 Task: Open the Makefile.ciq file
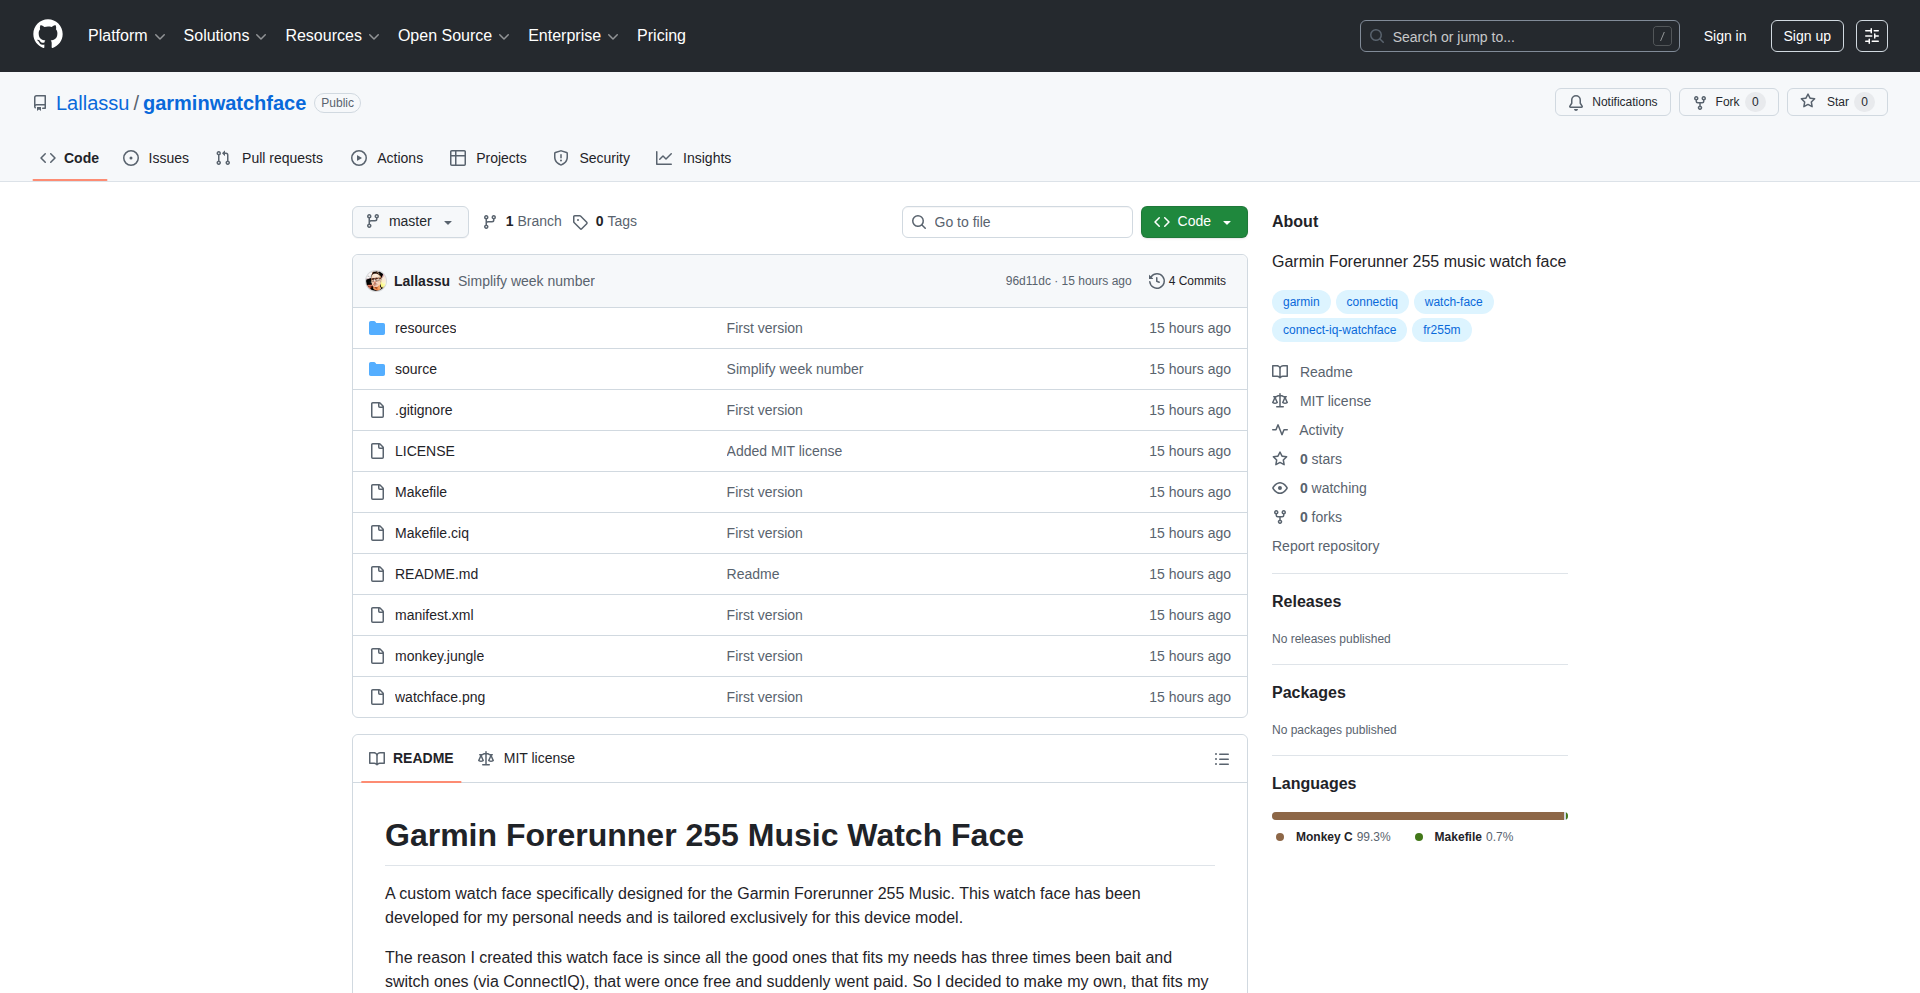tap(432, 533)
